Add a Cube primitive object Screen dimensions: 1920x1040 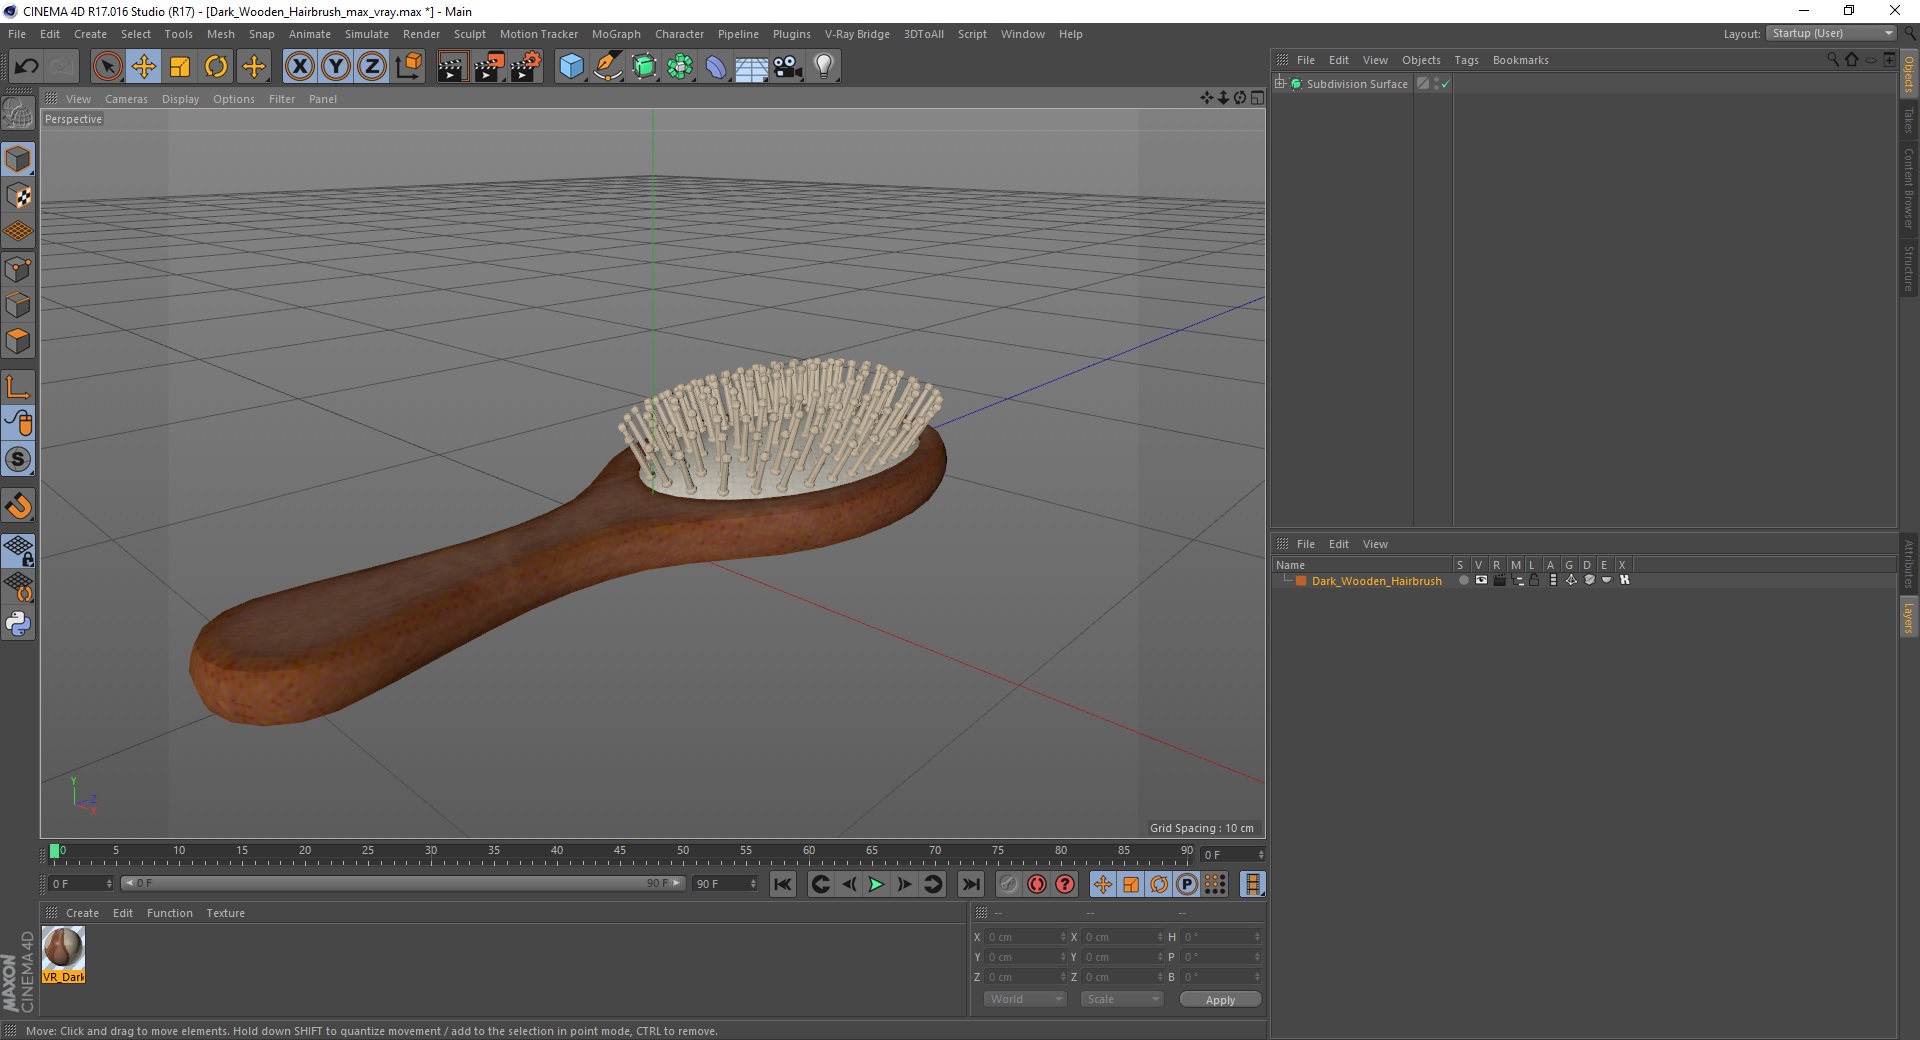tap(571, 67)
